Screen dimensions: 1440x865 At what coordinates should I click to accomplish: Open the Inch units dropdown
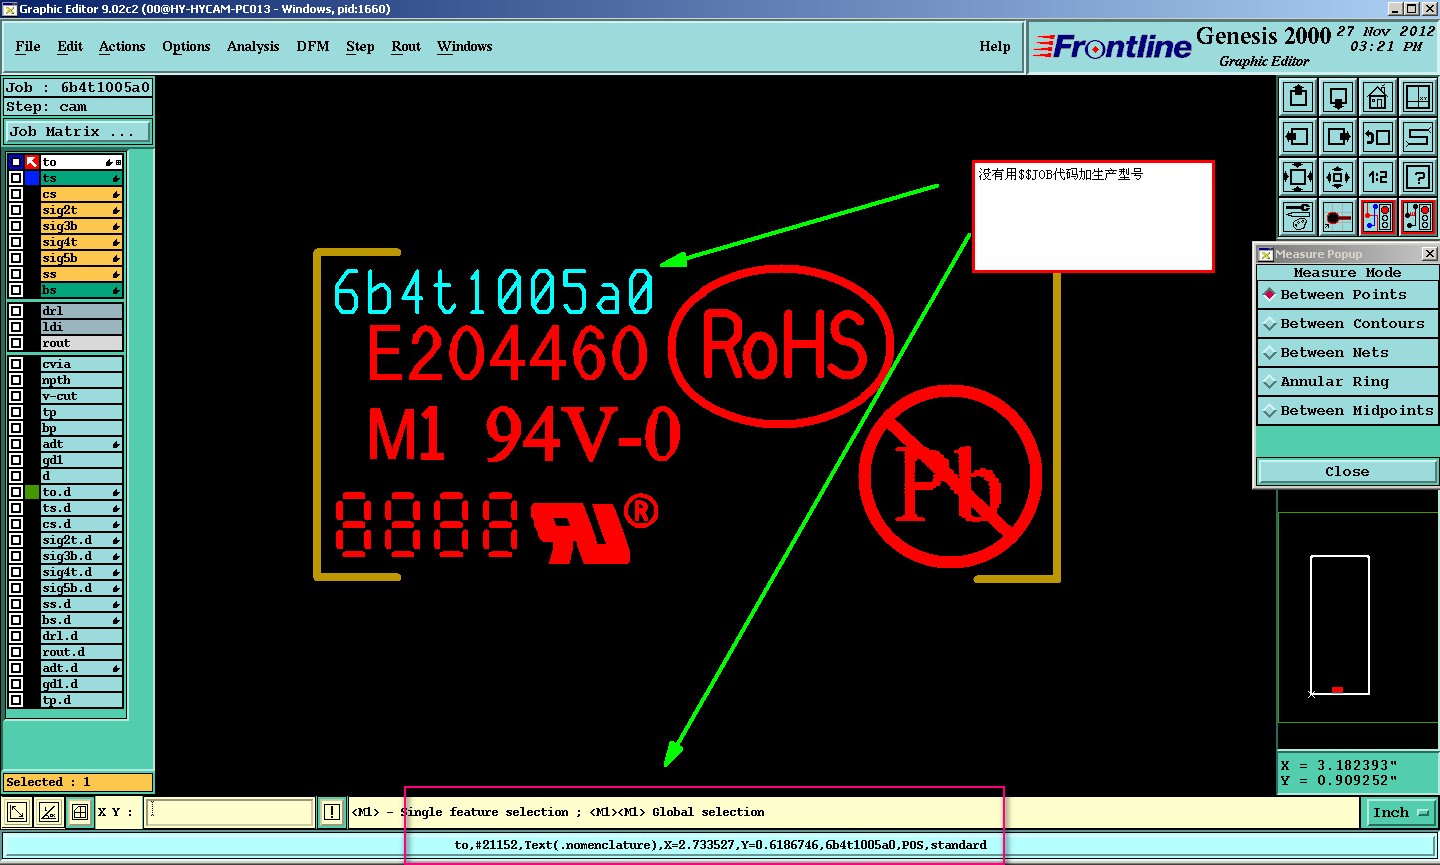[x=1400, y=813]
